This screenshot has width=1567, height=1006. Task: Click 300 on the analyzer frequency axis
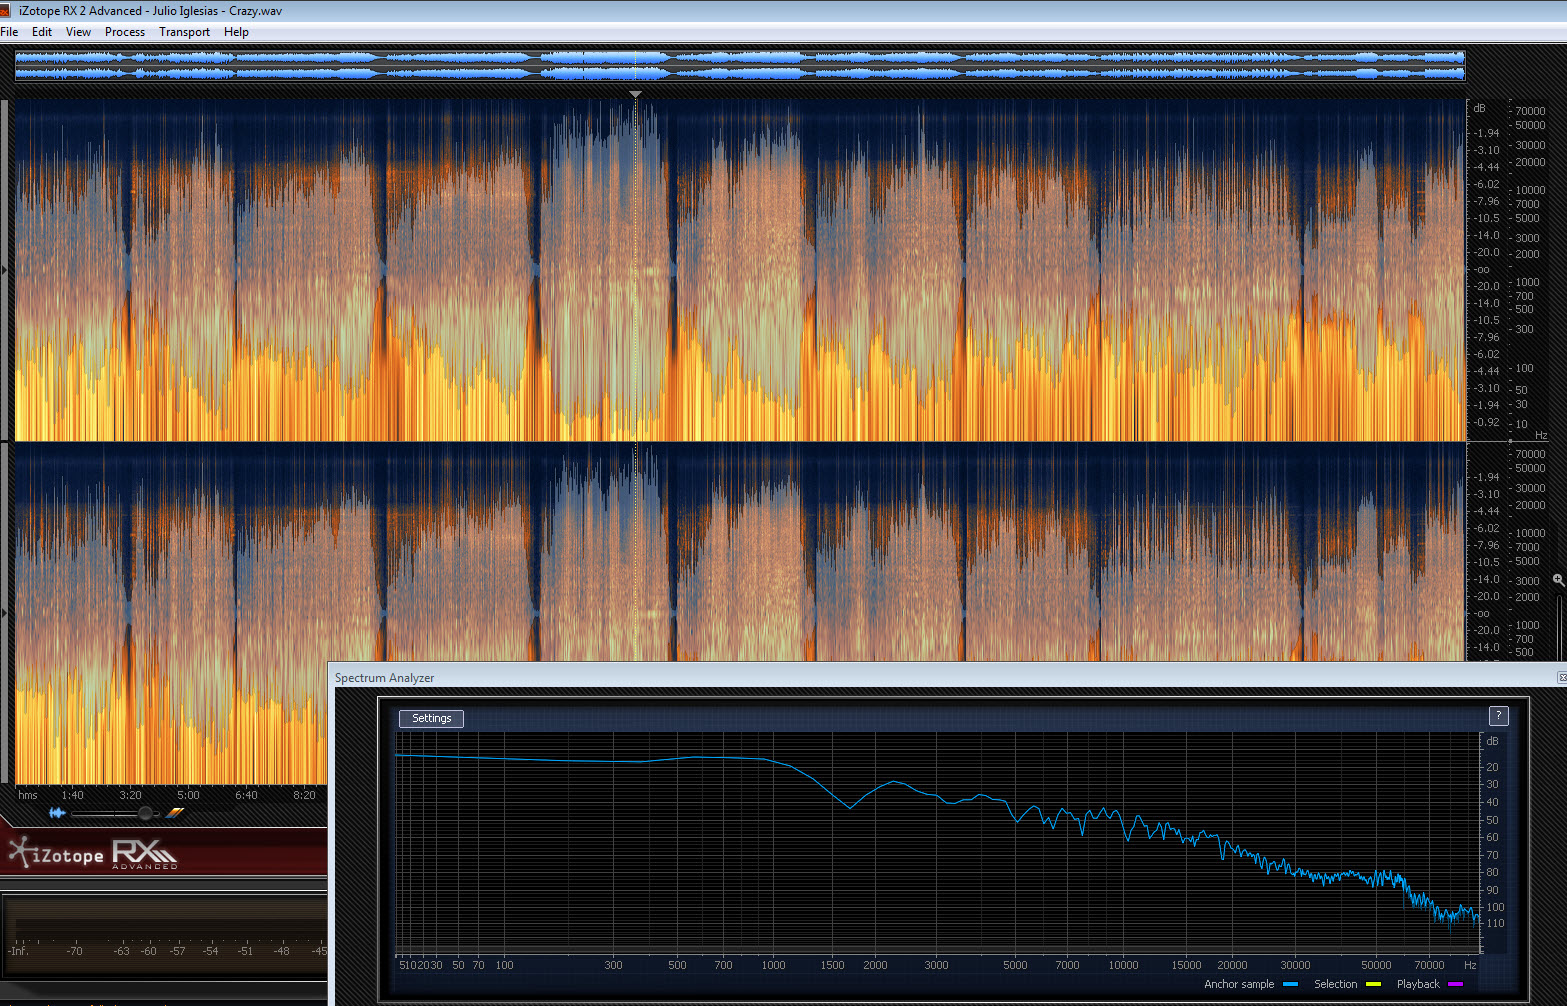tap(613, 965)
